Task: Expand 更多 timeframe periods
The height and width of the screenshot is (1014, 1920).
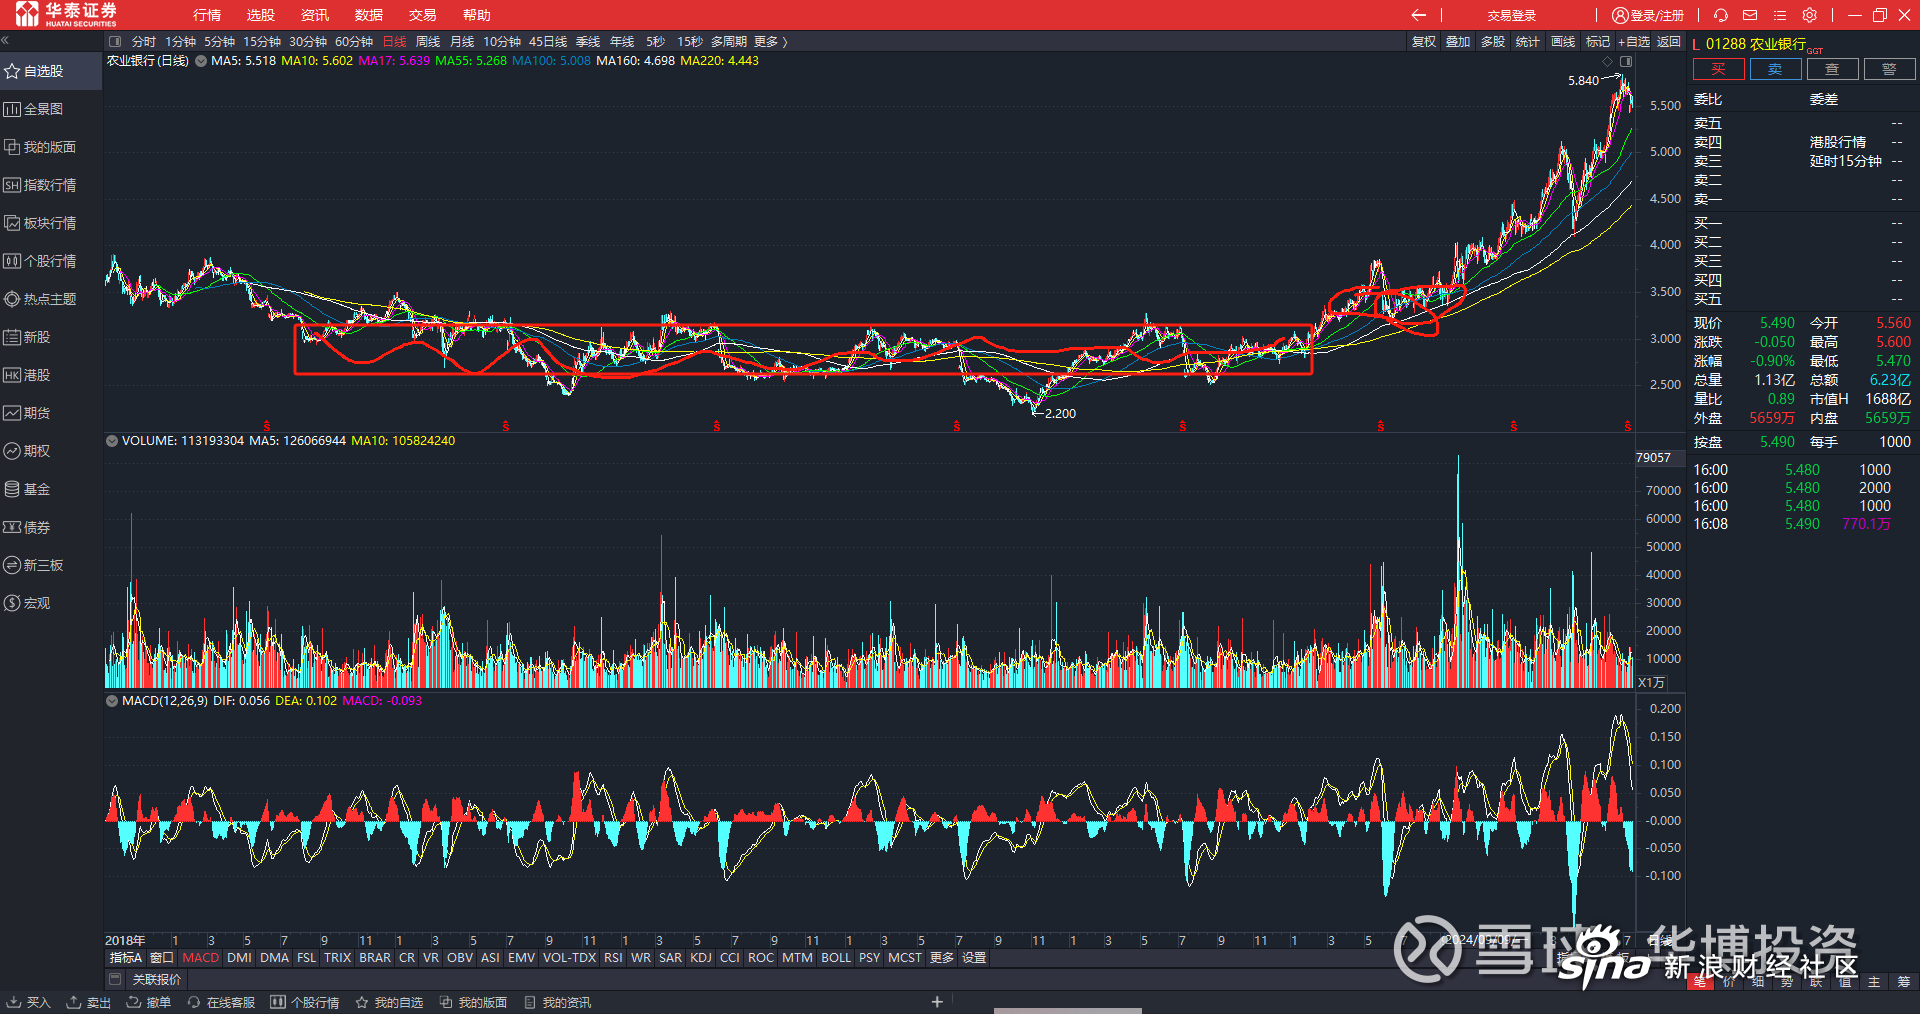Action: (770, 42)
